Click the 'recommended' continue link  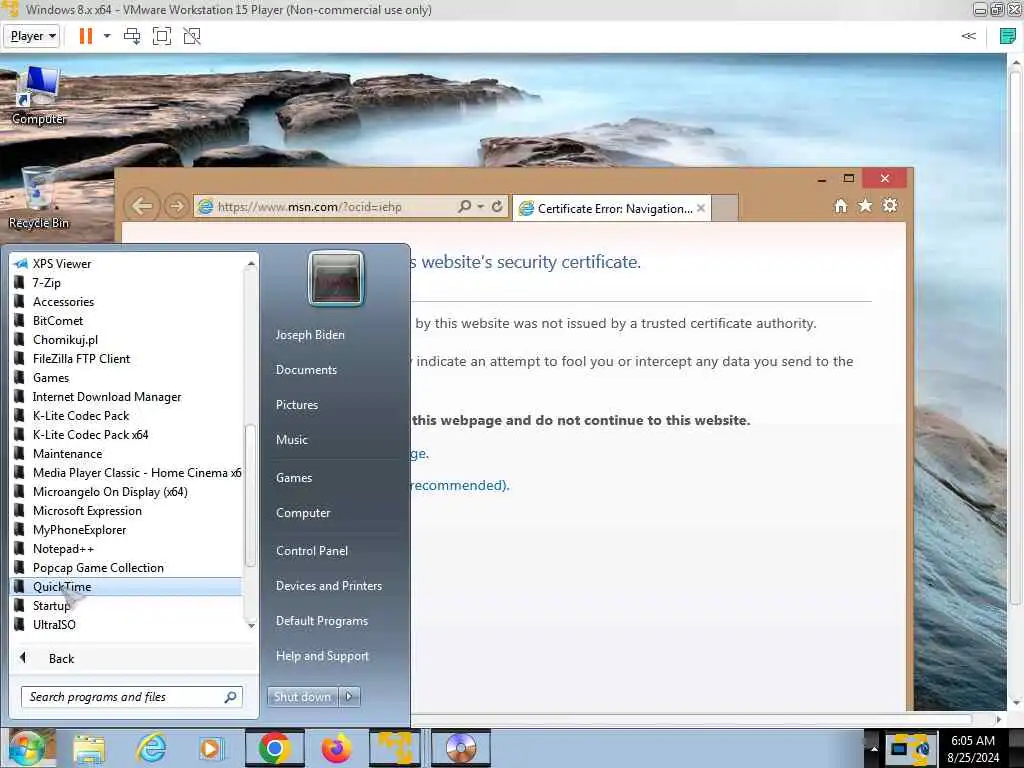(x=459, y=485)
